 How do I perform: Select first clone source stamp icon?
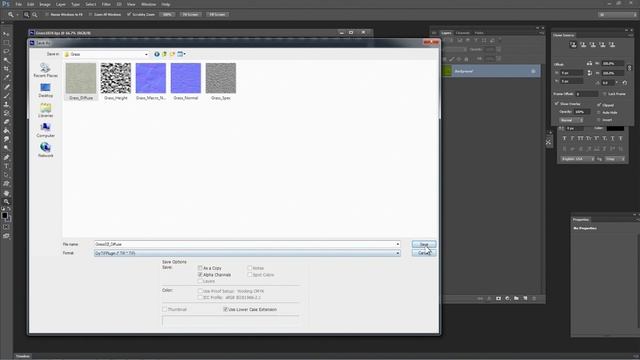[573, 45]
